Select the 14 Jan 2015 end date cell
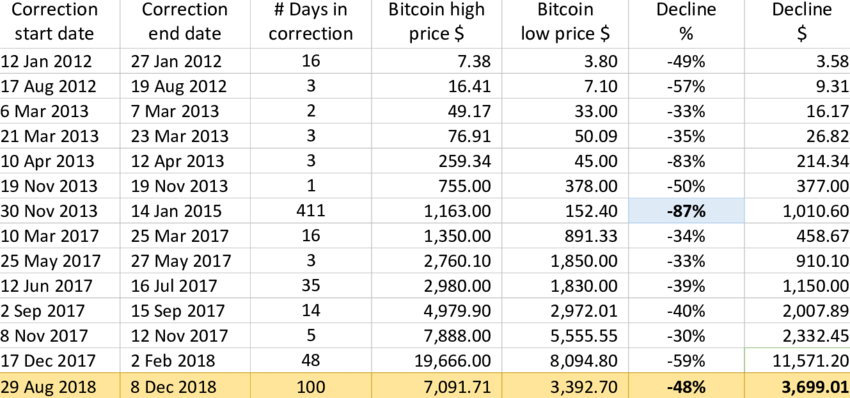This screenshot has height=398, width=850. pos(185,210)
